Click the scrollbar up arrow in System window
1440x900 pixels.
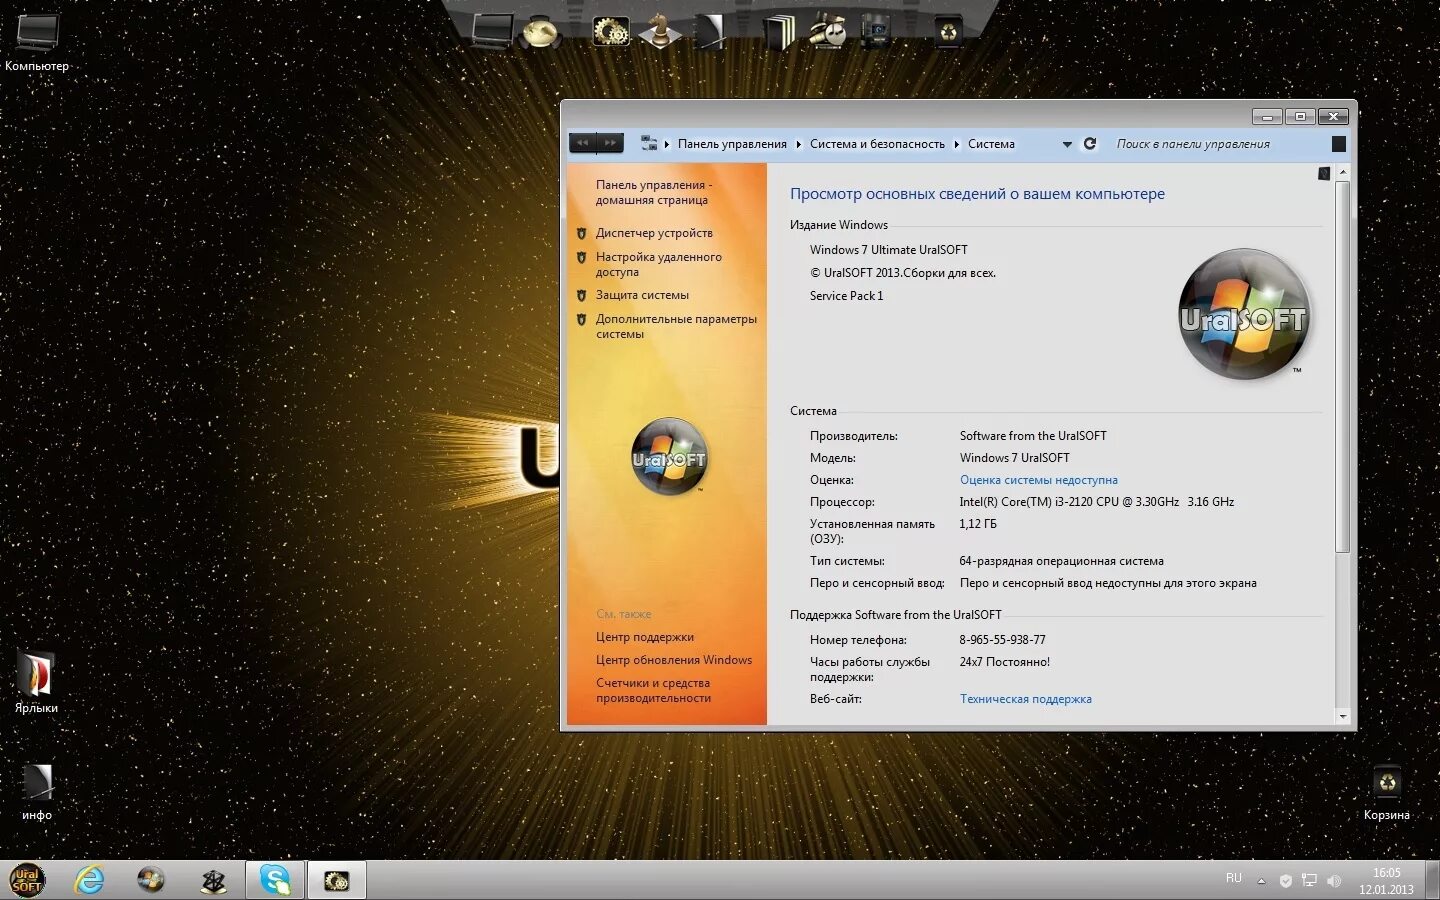[x=1342, y=173]
